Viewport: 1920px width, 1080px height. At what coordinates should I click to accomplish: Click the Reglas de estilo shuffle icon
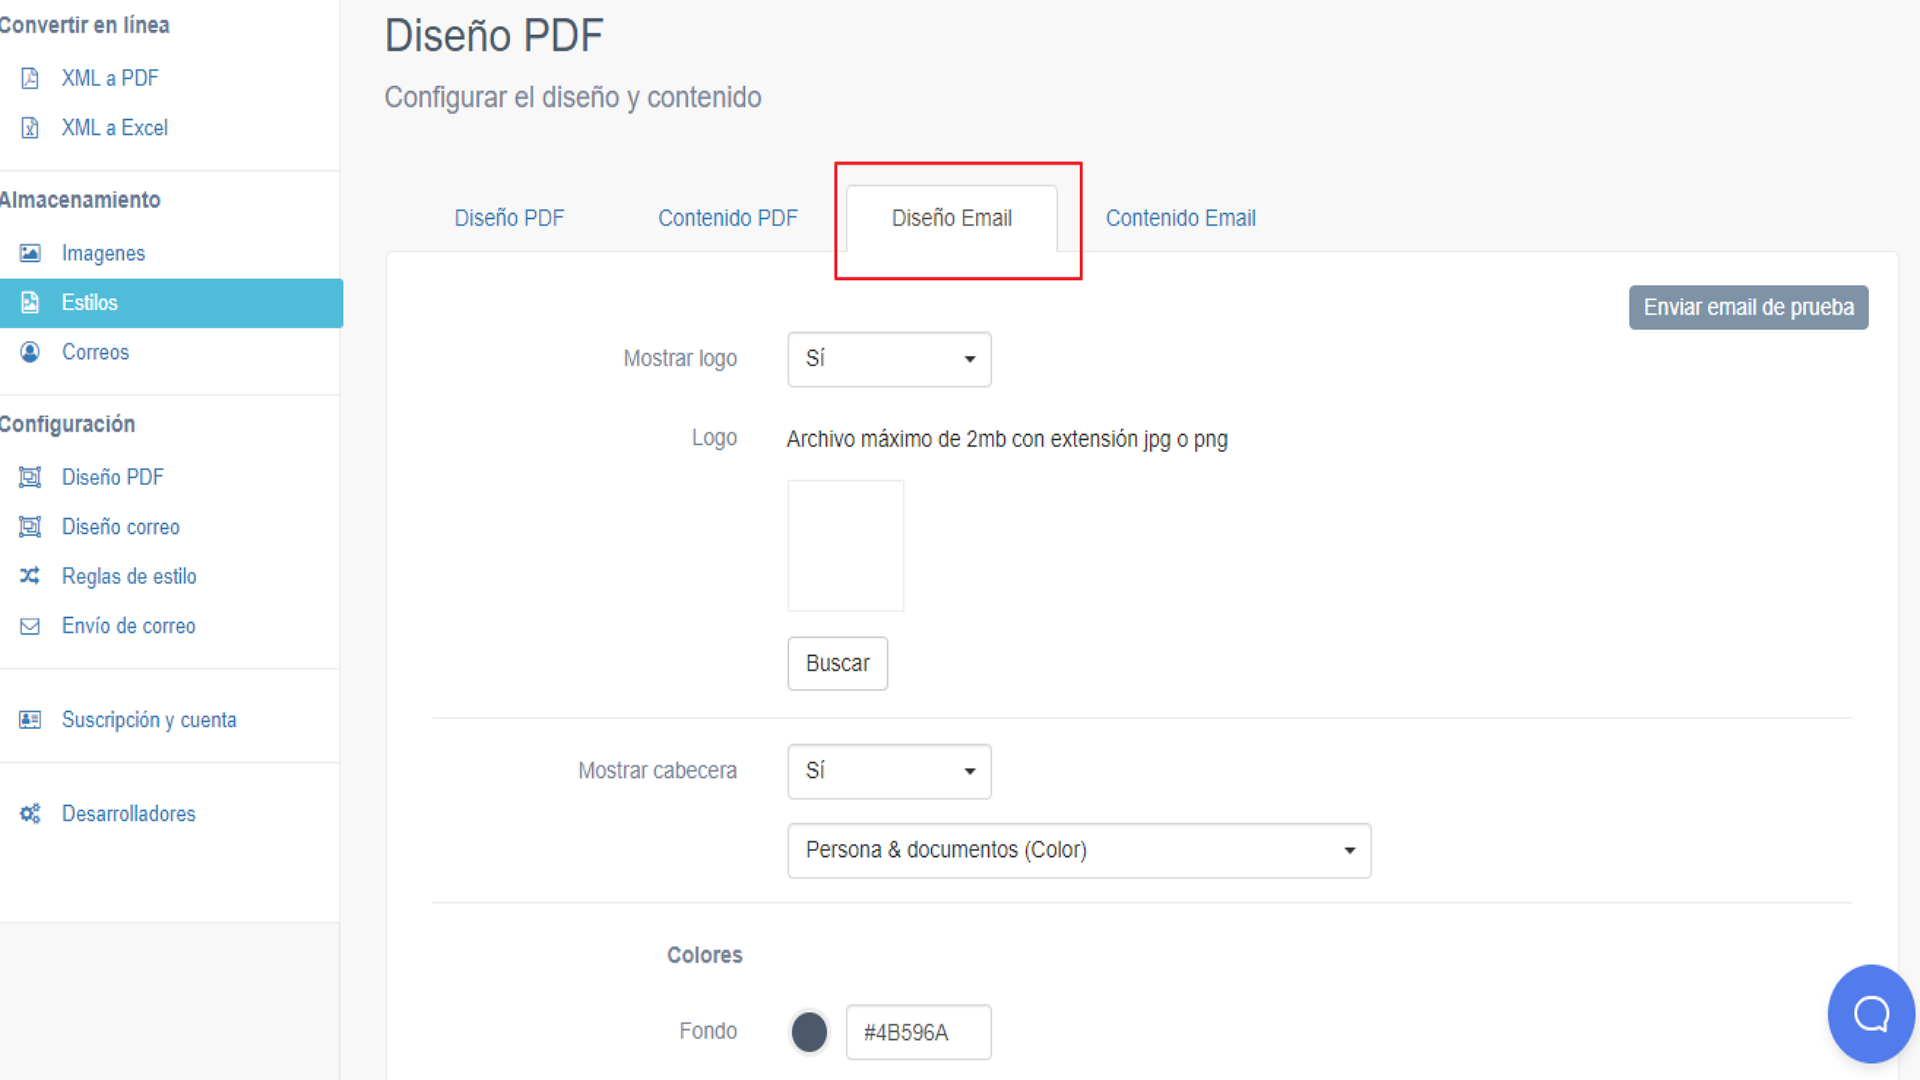pos(30,576)
